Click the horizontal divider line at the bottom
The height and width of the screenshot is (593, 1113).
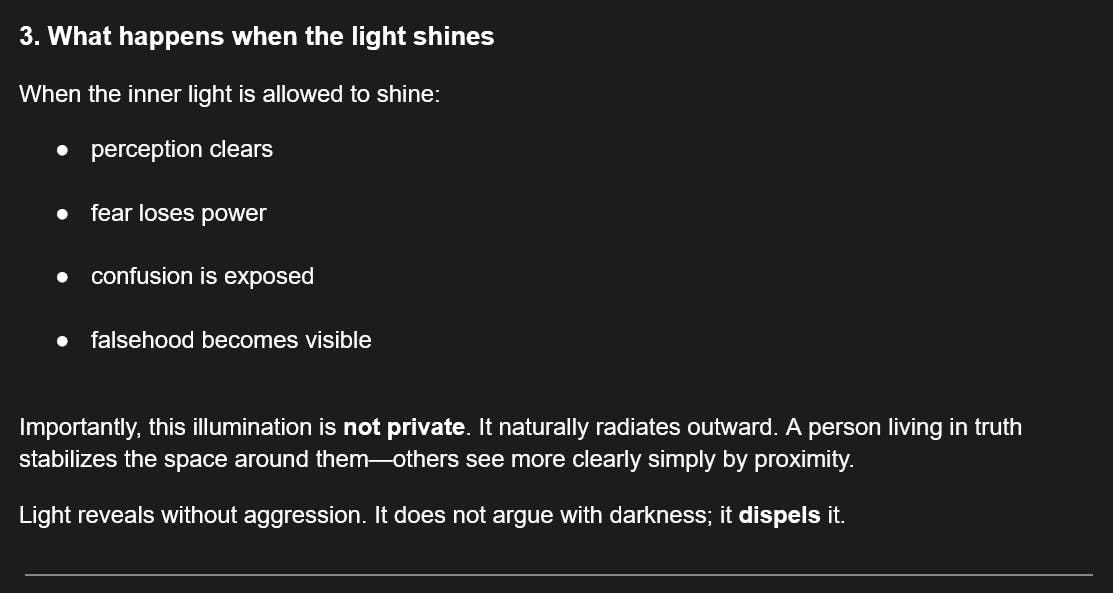point(558,575)
